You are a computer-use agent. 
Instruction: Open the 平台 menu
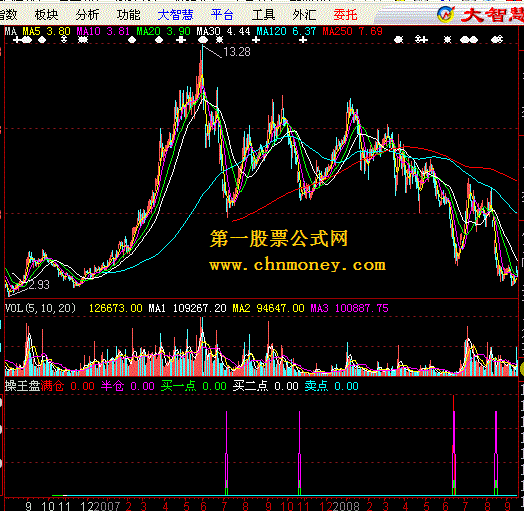(222, 15)
